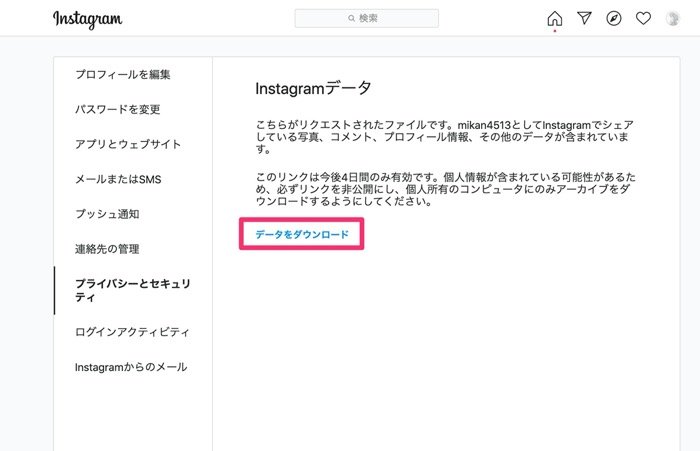Click the magnifier icon in search box

pos(351,18)
